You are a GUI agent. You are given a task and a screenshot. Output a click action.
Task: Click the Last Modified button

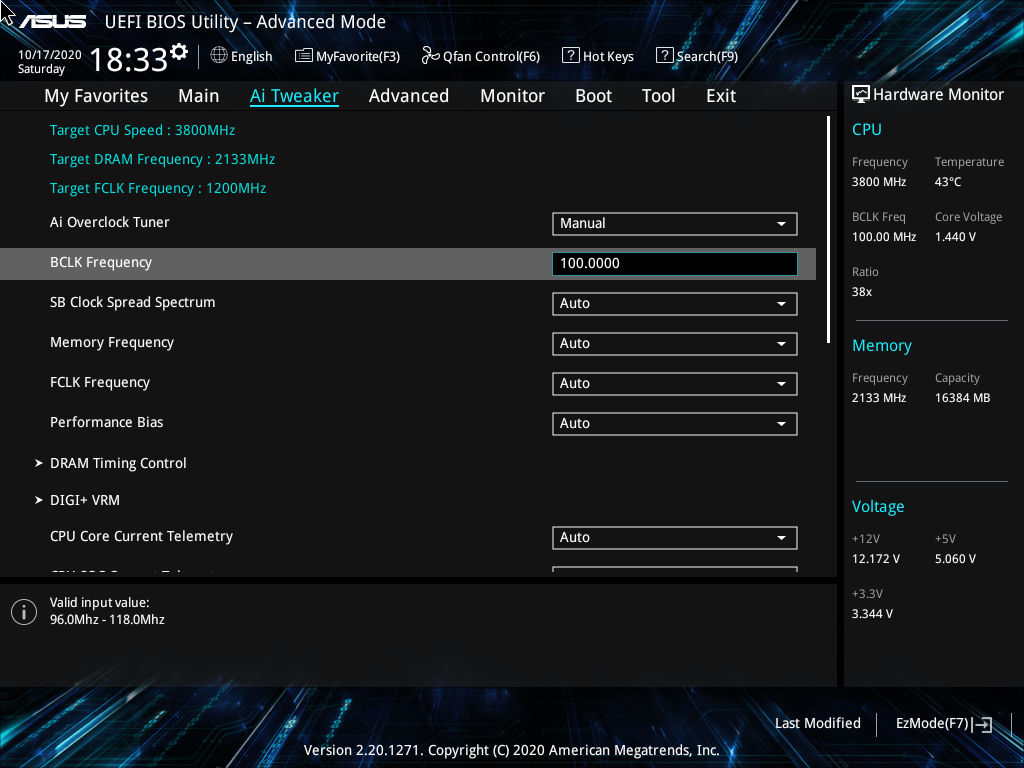point(818,724)
